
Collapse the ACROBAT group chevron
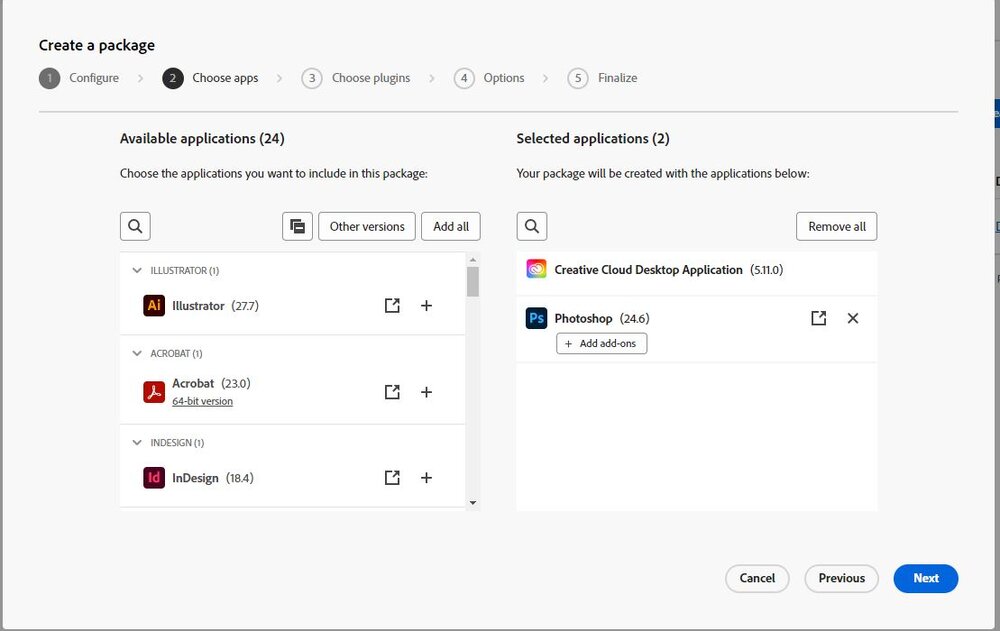point(136,353)
